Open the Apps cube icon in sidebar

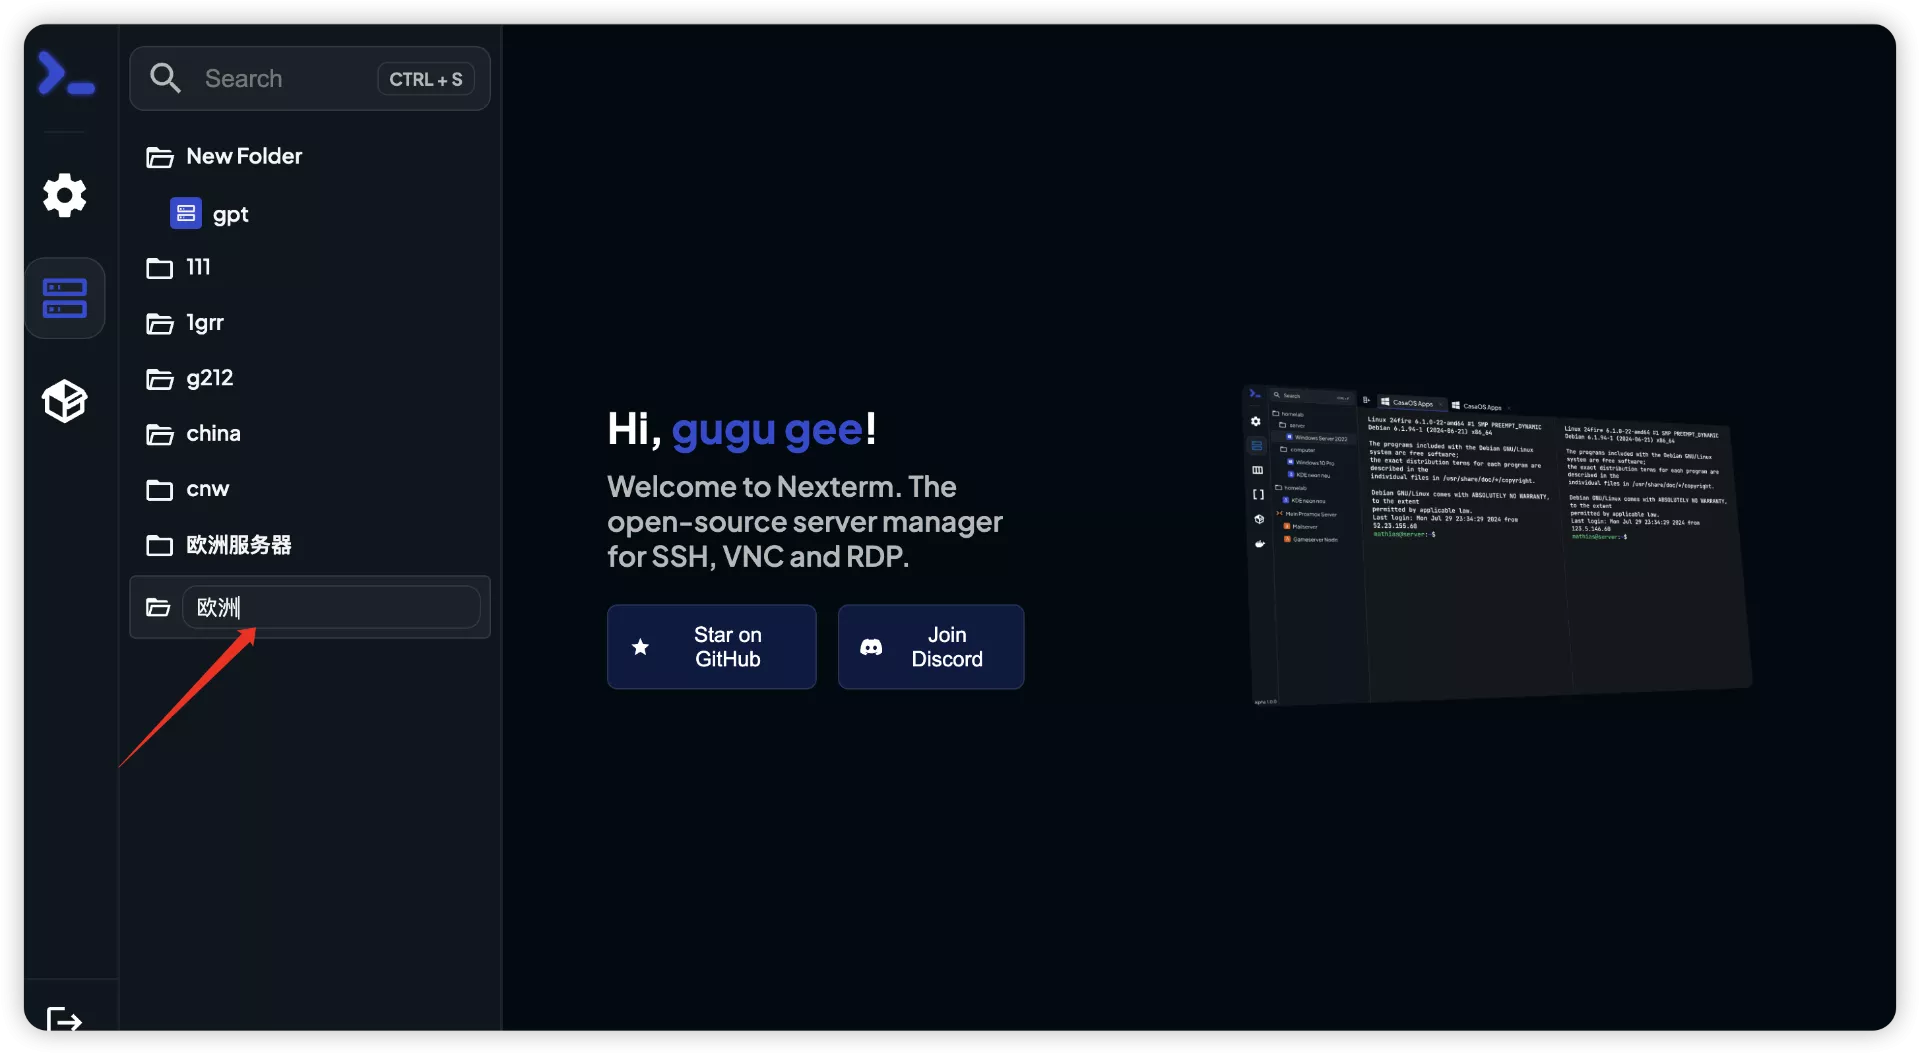(x=65, y=401)
